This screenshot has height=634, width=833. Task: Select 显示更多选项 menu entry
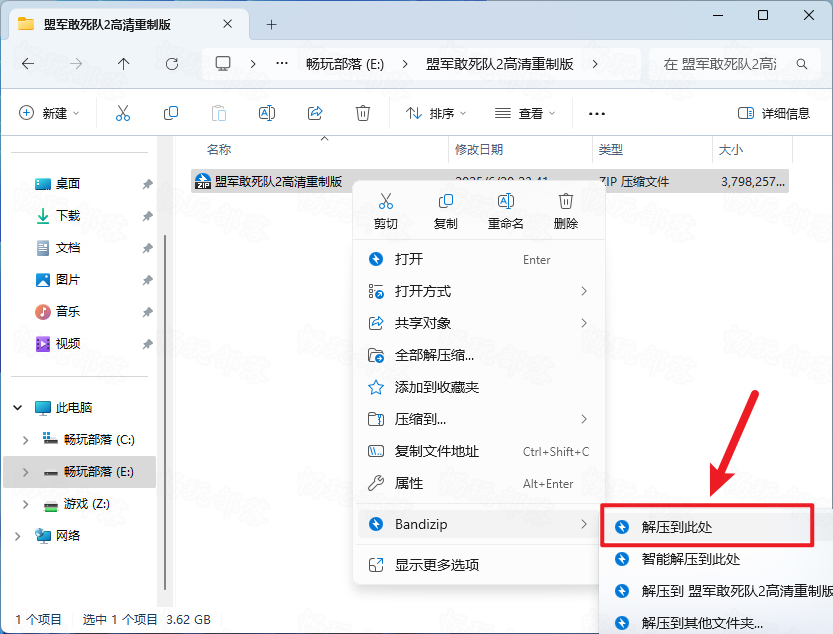pos(479,564)
